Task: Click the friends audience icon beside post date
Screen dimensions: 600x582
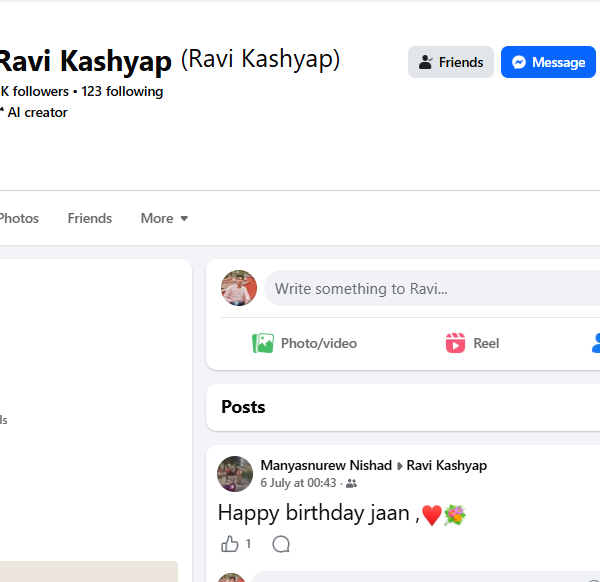Action: (351, 483)
